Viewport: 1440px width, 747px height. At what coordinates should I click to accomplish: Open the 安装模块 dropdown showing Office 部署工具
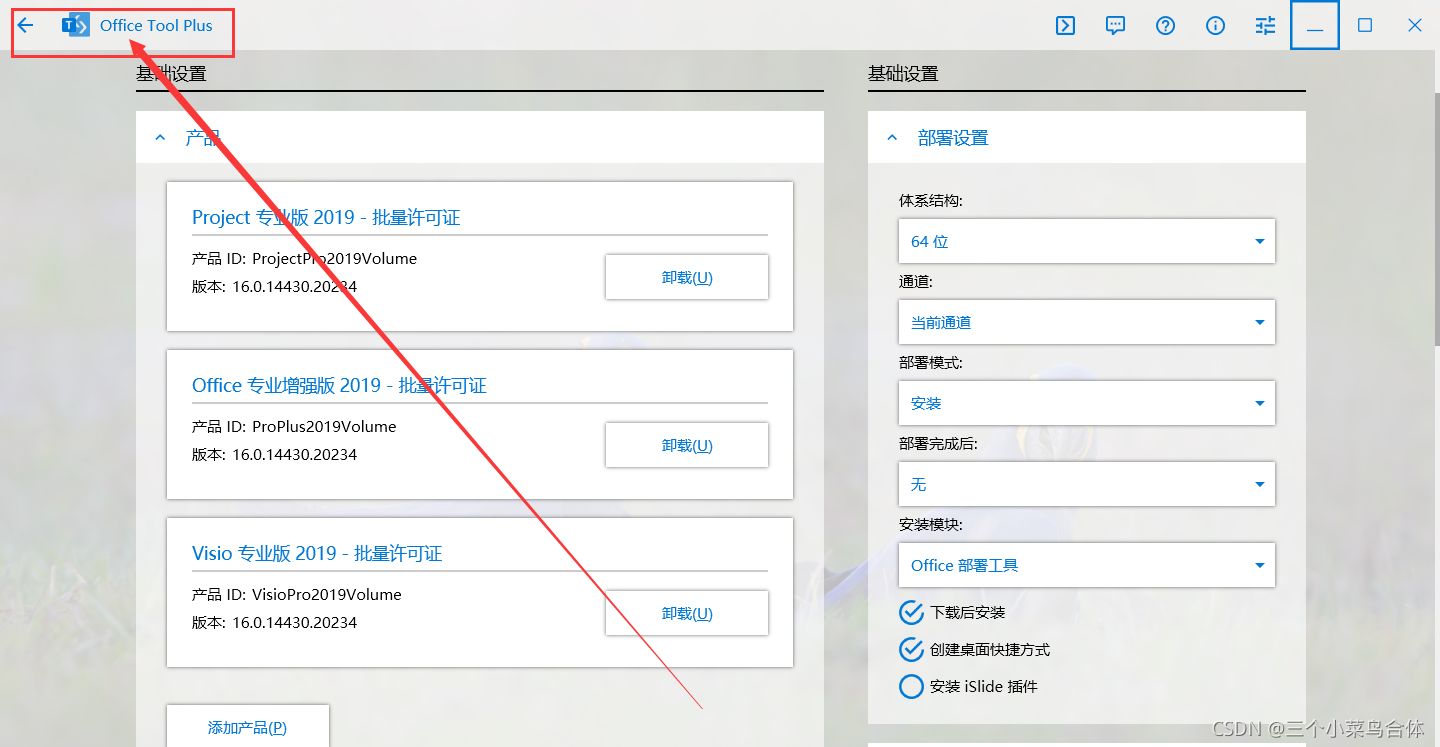pos(1087,565)
